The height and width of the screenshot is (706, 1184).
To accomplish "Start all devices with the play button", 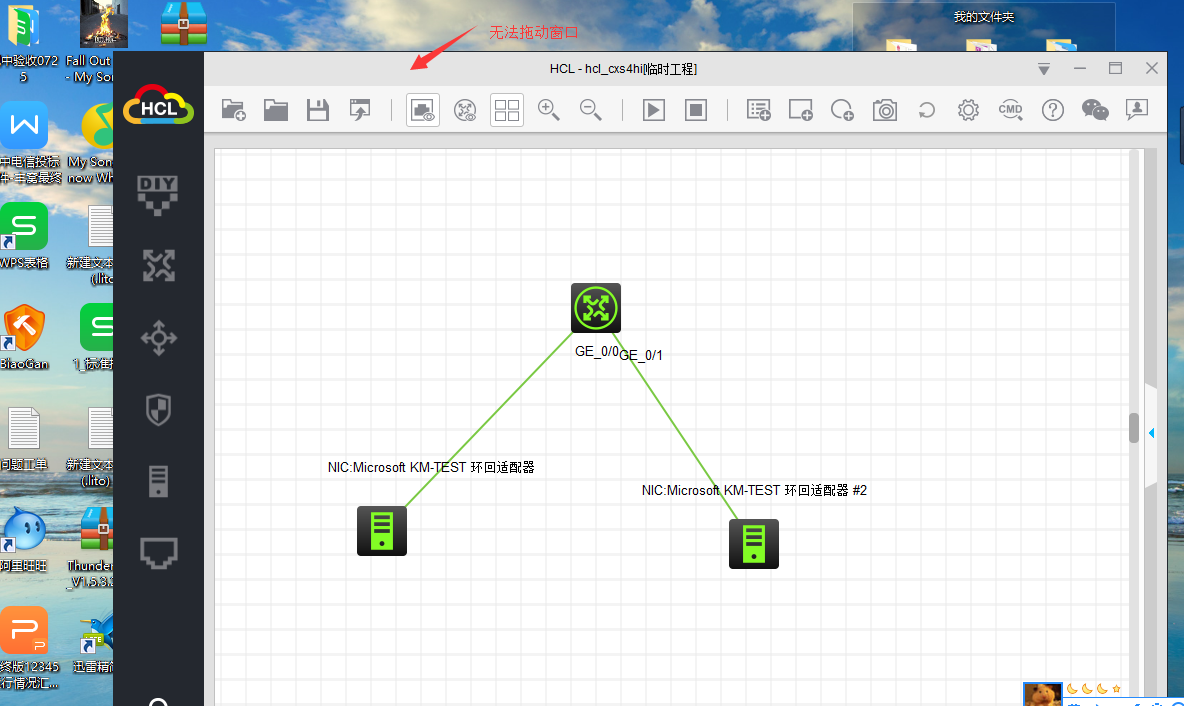I will (654, 110).
